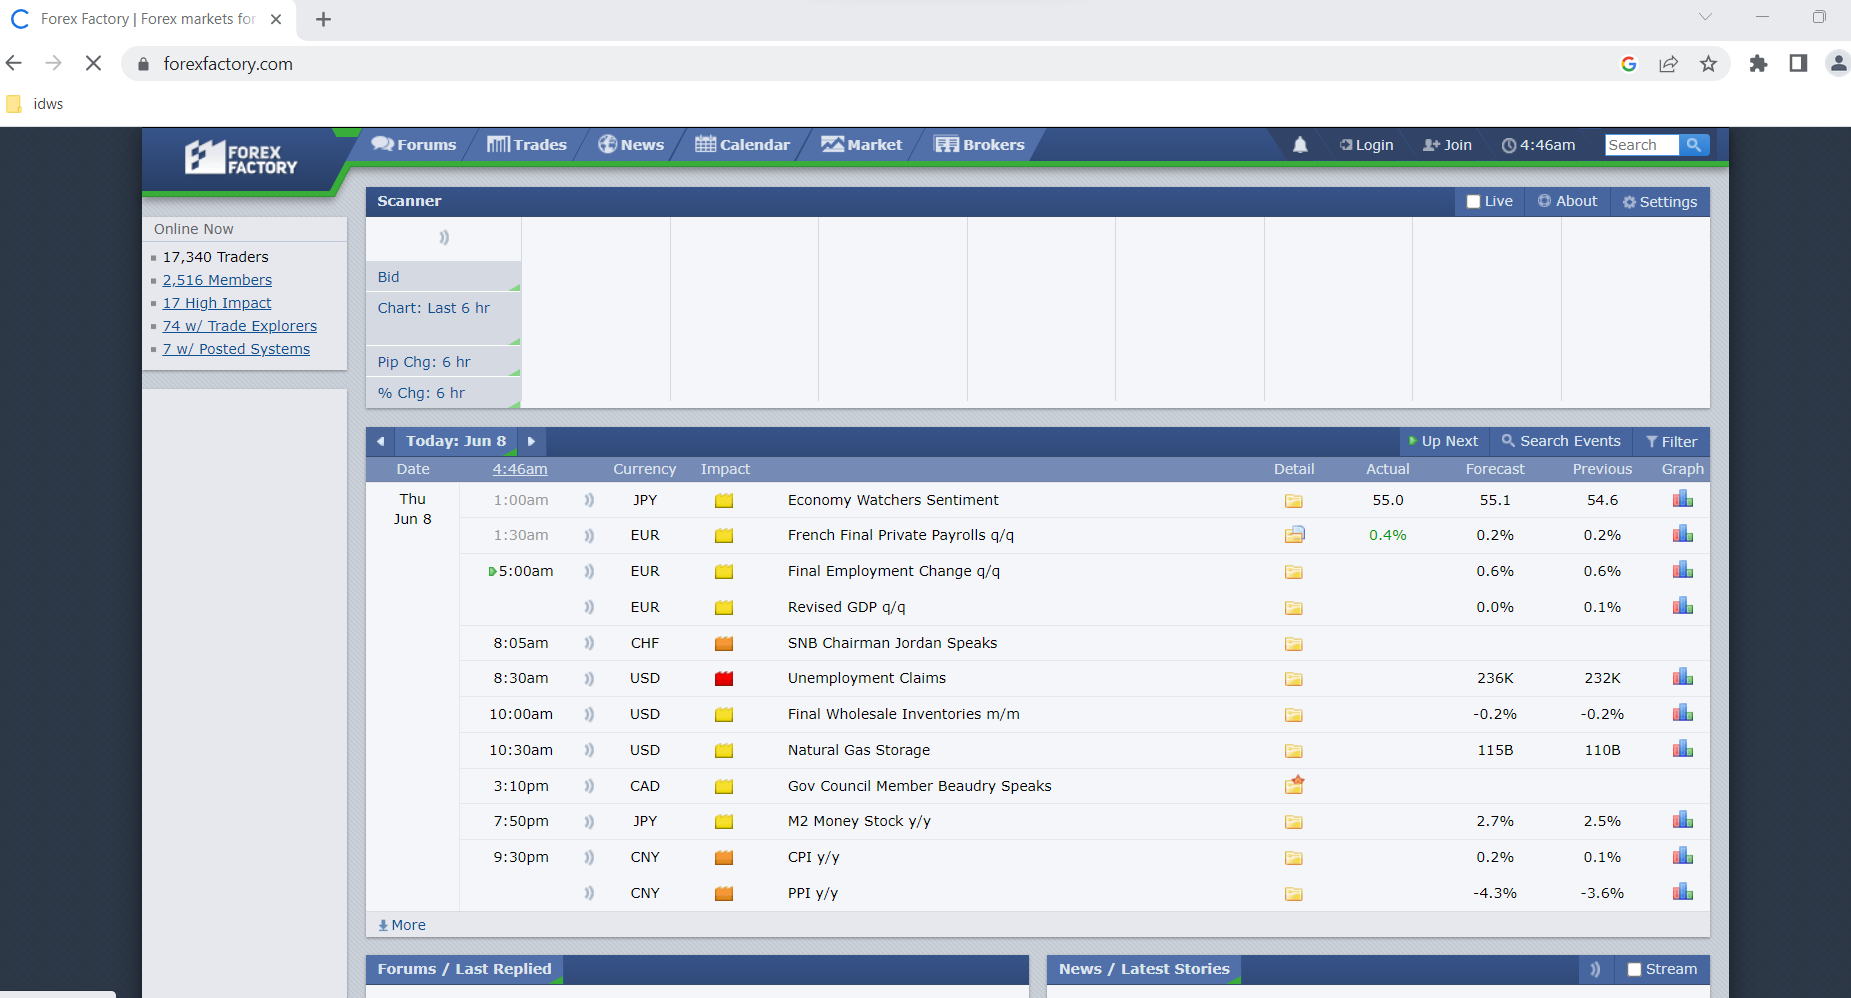Open the notifications bell icon
Screen dimensions: 1851x998
click(x=1300, y=145)
